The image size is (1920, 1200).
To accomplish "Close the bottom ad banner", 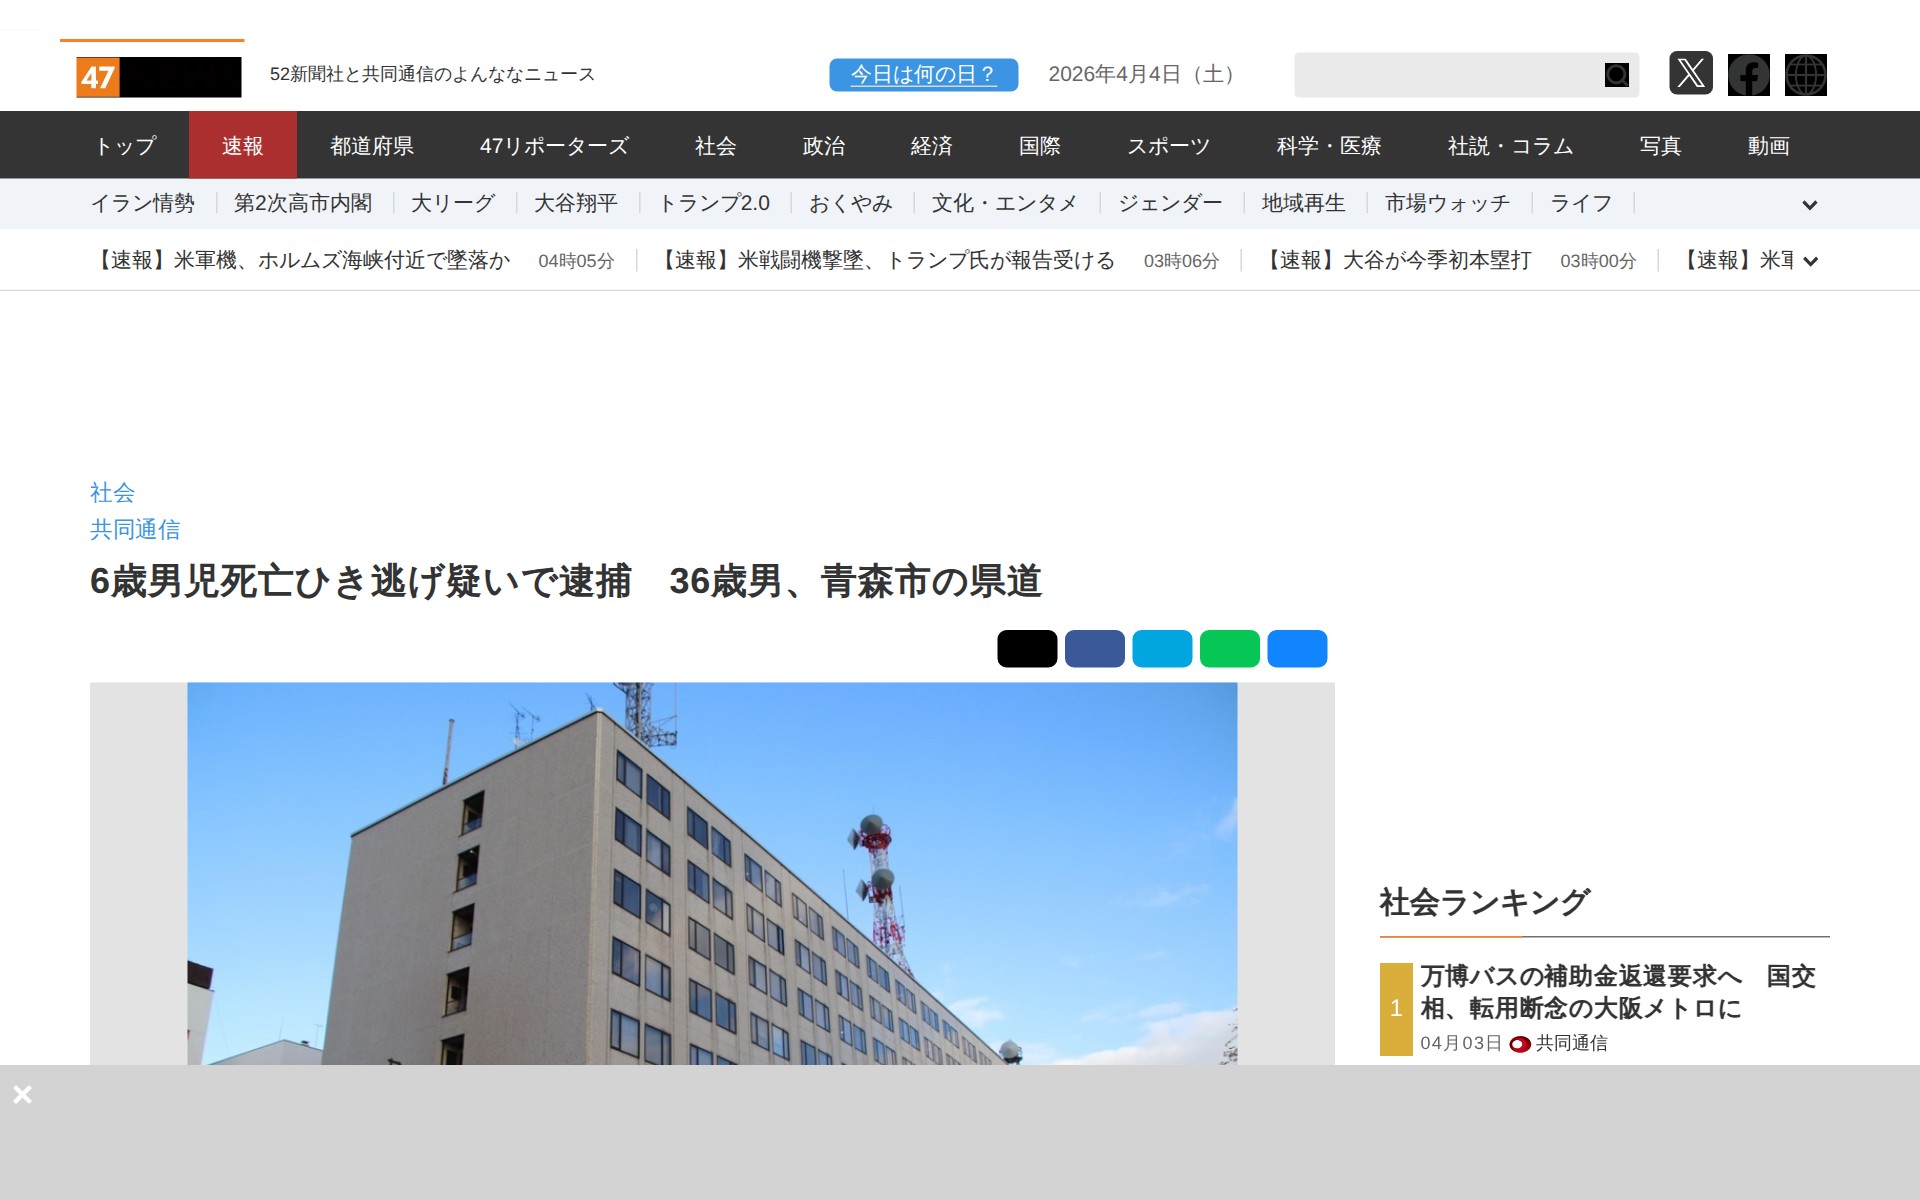I will tap(22, 1094).
